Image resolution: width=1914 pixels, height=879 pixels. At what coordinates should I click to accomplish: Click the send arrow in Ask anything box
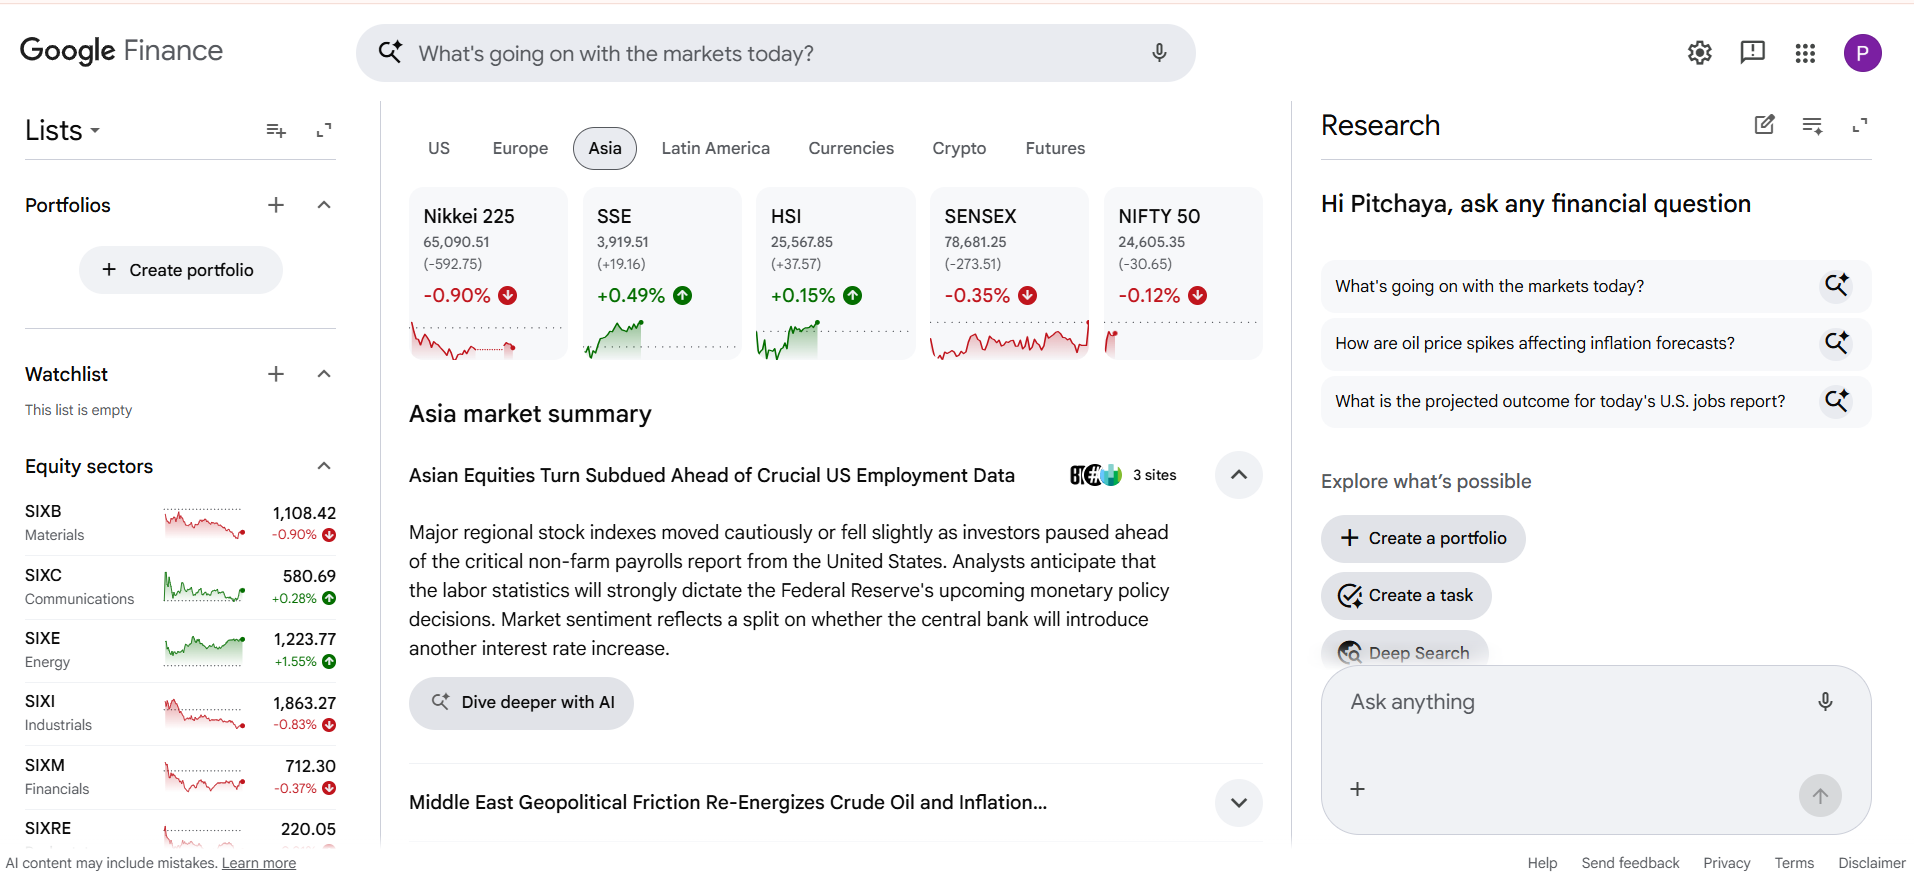[1820, 796]
